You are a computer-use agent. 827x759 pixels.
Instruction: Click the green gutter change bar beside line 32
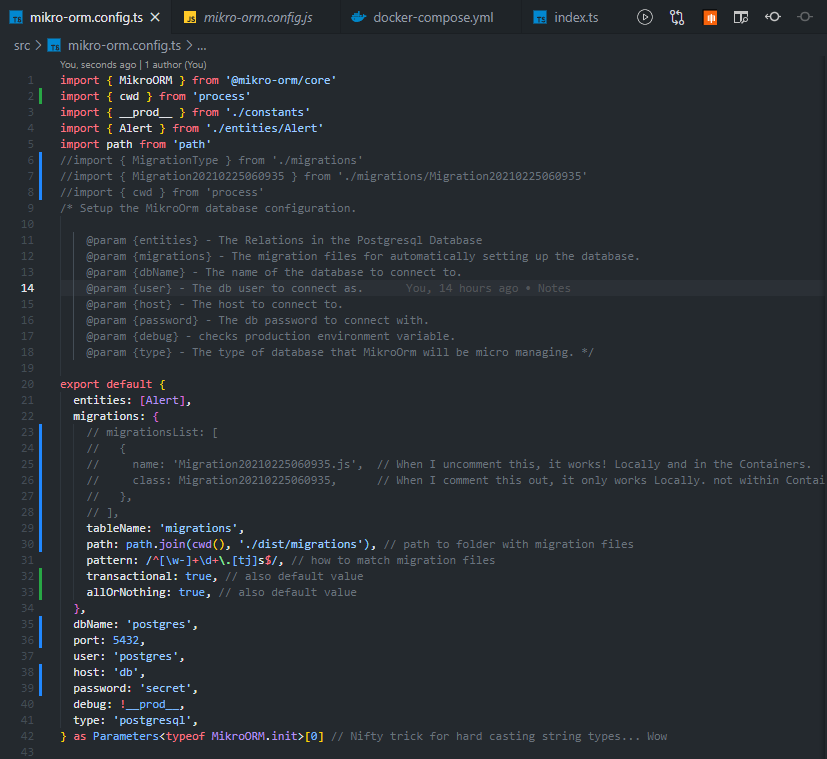coord(39,576)
